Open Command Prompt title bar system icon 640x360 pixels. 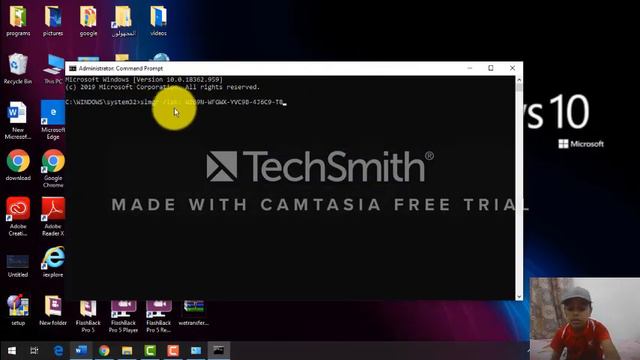(x=73, y=68)
